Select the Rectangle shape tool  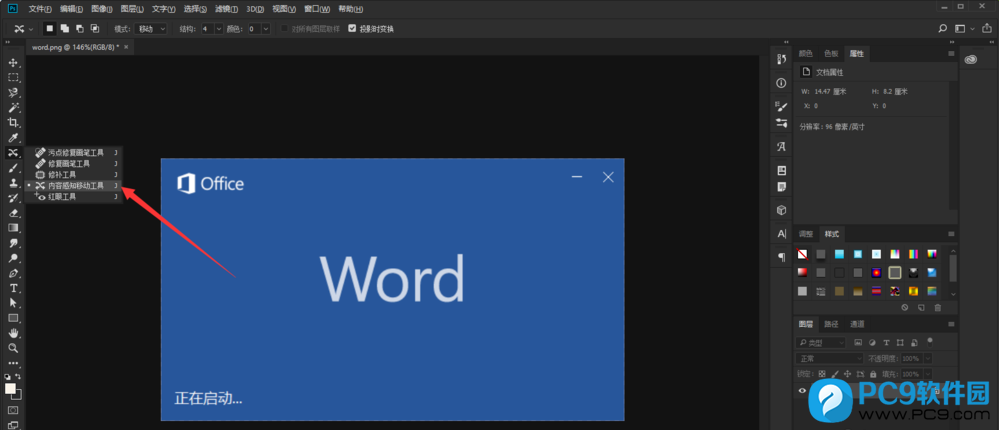tap(13, 318)
